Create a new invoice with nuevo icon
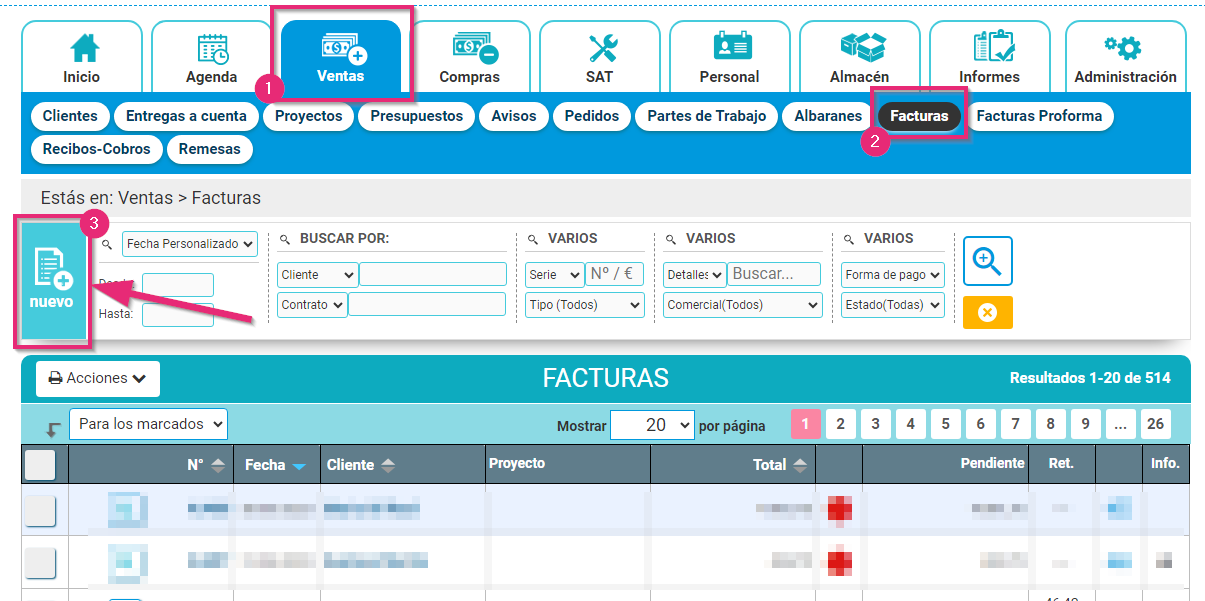 (52, 281)
